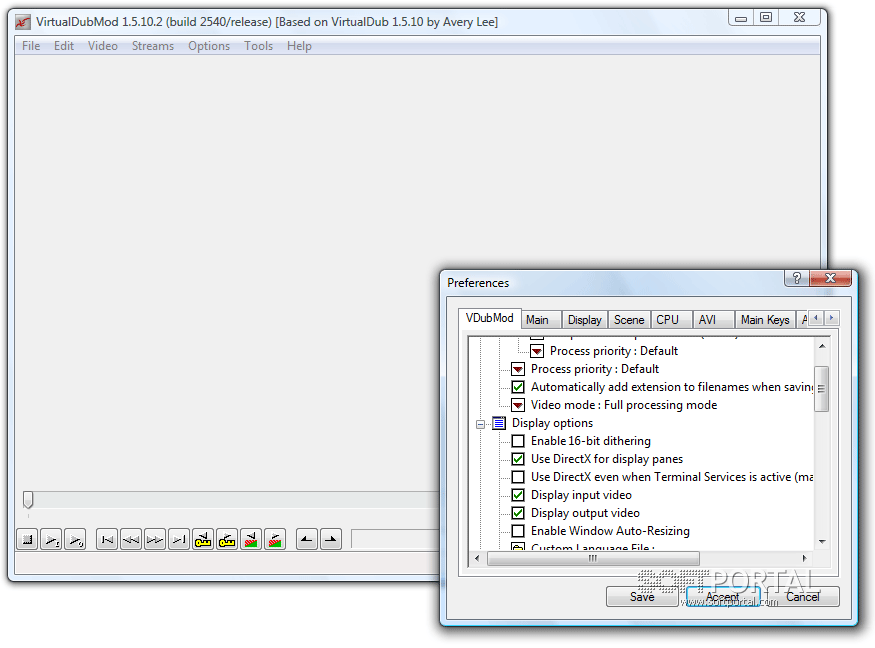Click the Display options list icon
875x648 pixels.
click(499, 423)
